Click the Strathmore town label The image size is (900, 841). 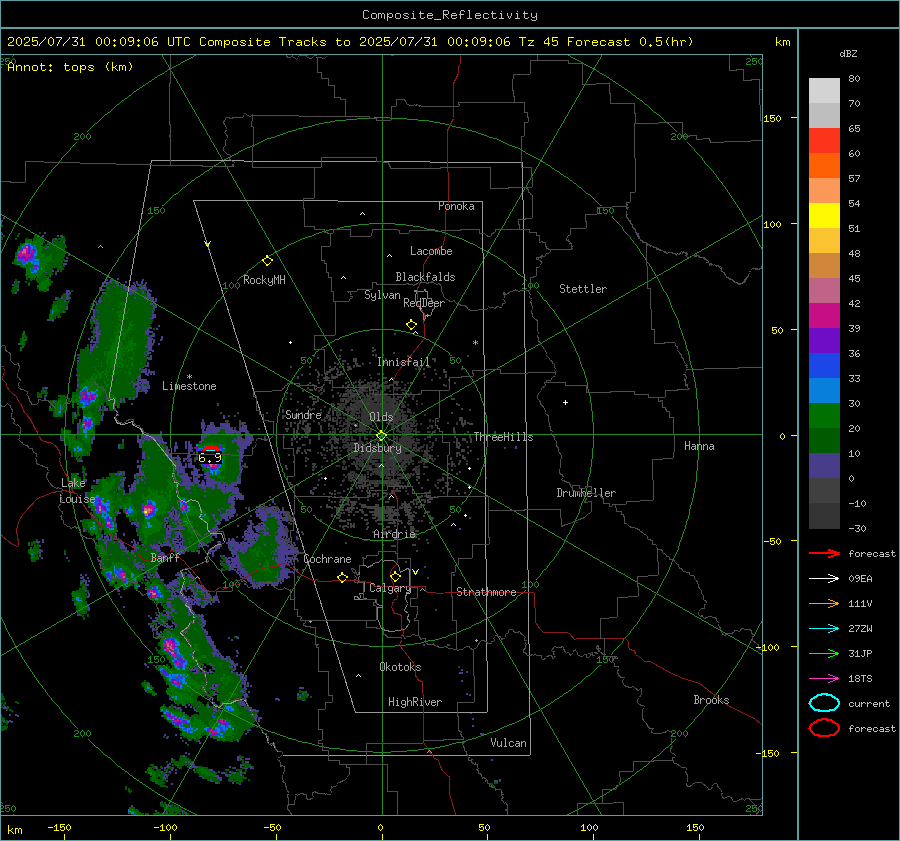(x=486, y=592)
